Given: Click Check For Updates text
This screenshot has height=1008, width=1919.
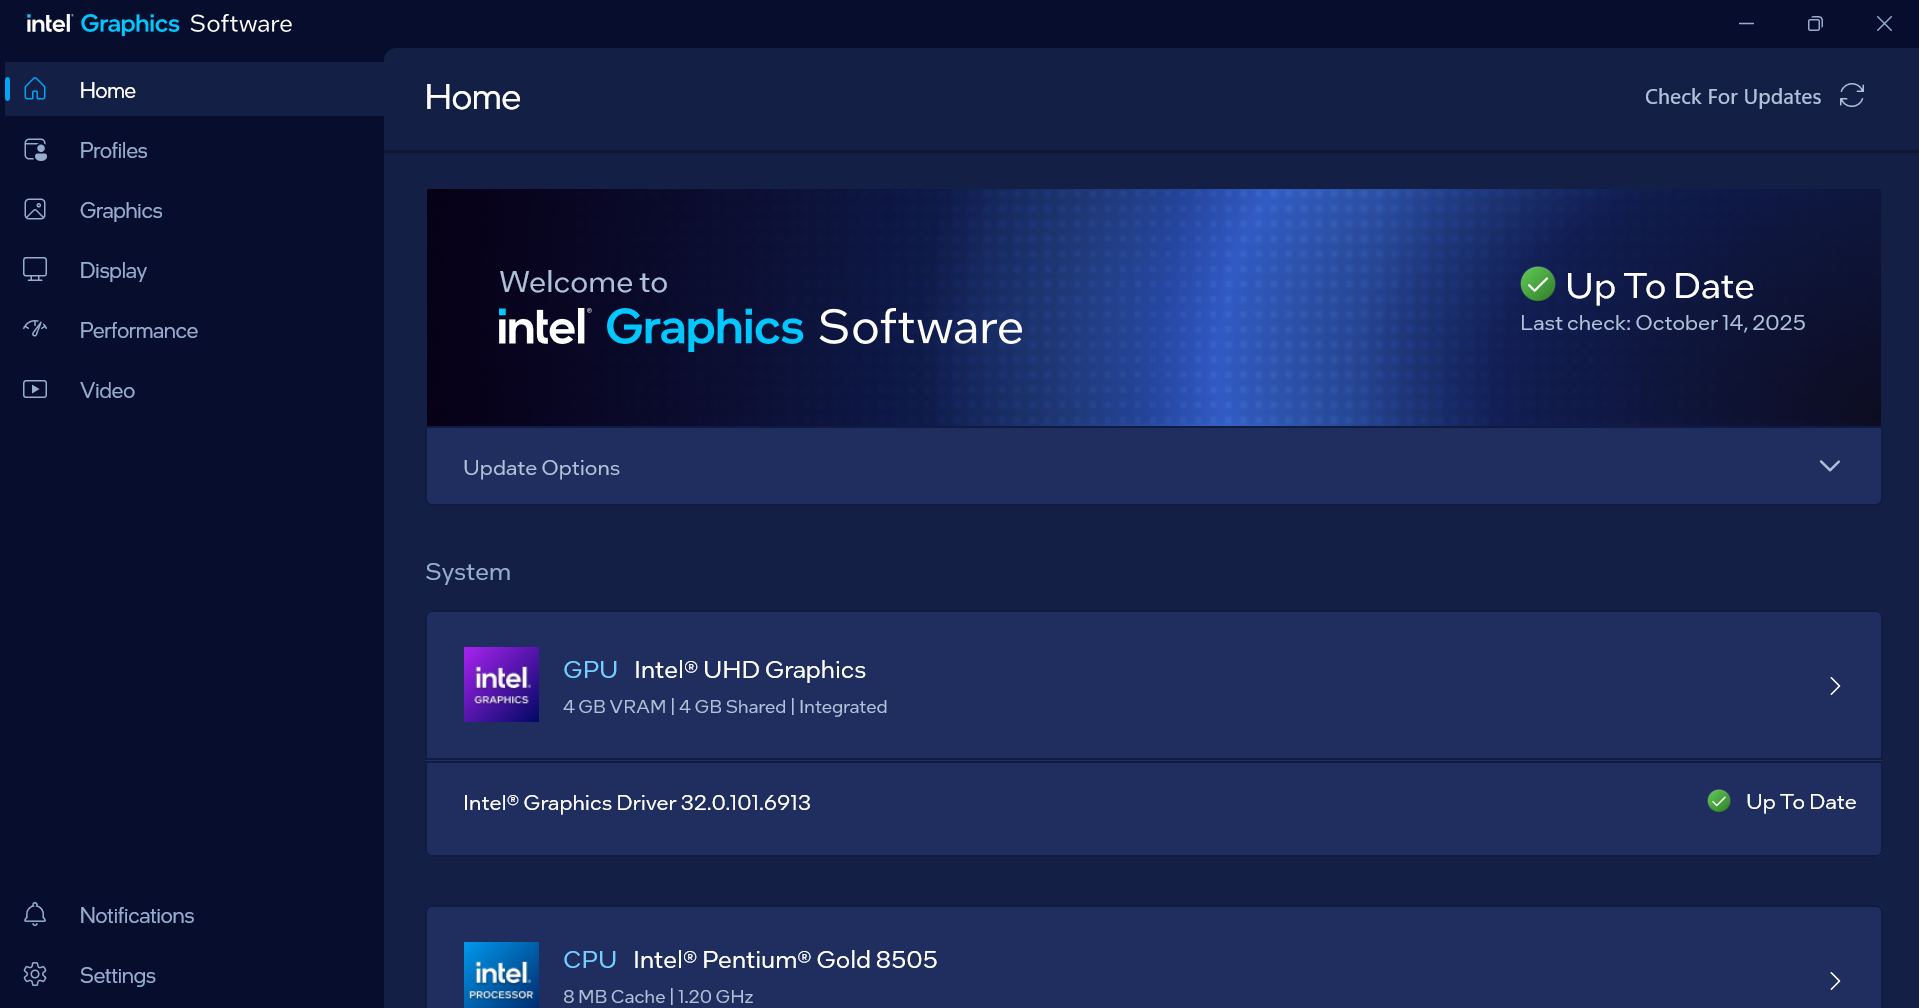Looking at the screenshot, I should click(x=1733, y=97).
